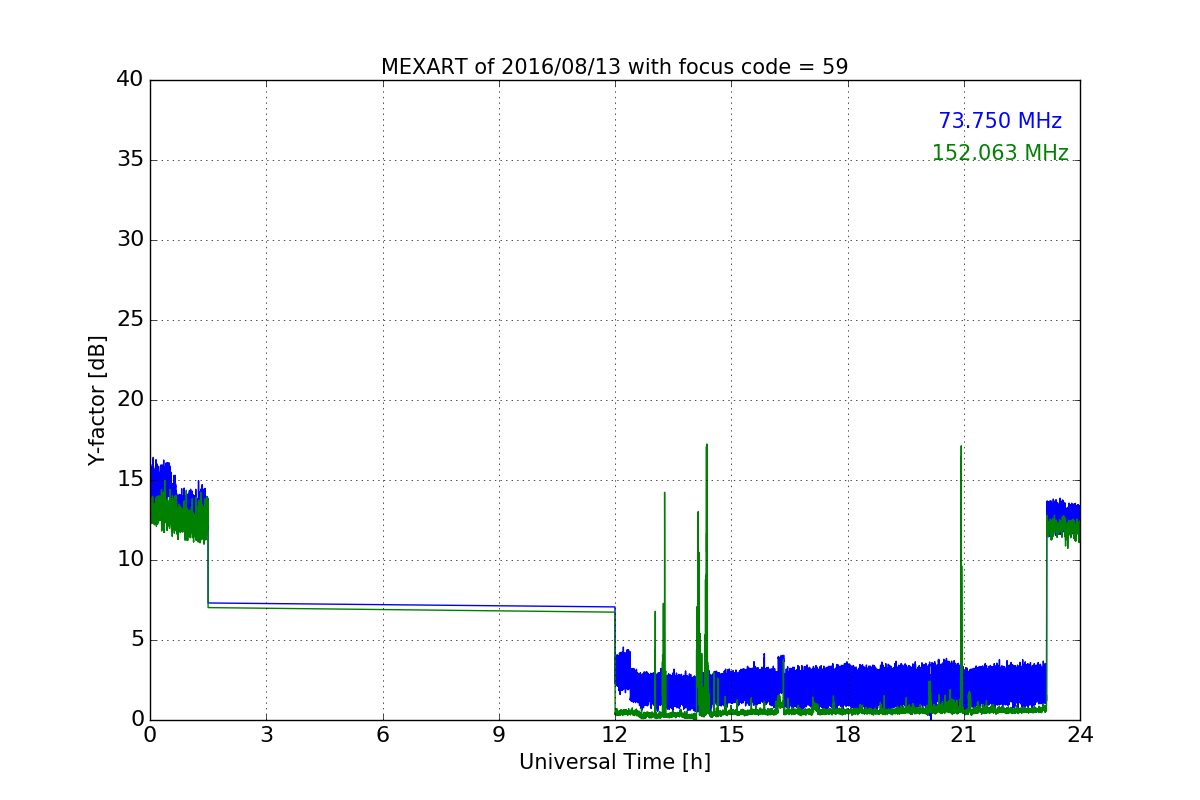
Task: Click the x-axis tick label 9
Action: tap(499, 735)
